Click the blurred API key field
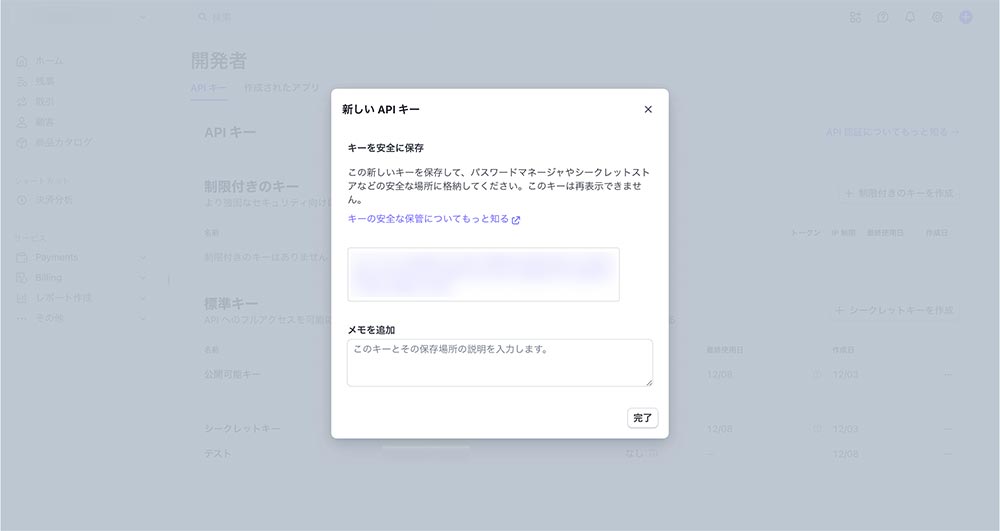 click(483, 274)
